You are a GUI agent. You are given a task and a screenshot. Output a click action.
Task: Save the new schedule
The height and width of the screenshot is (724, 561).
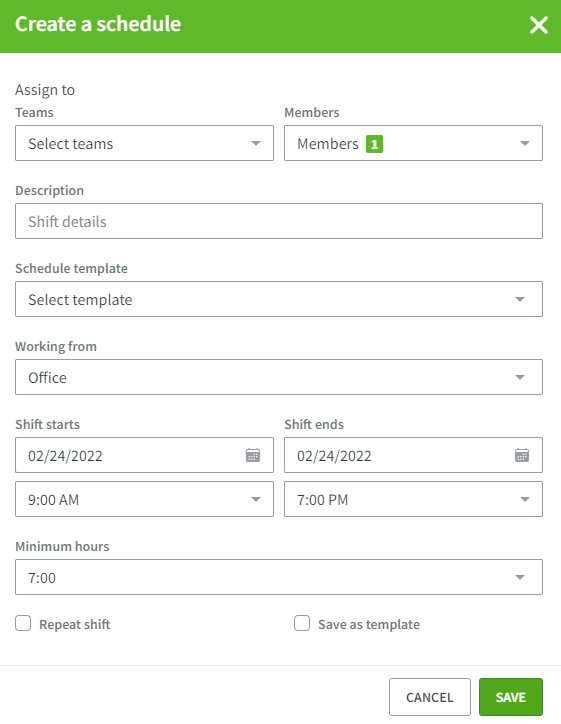tap(511, 697)
